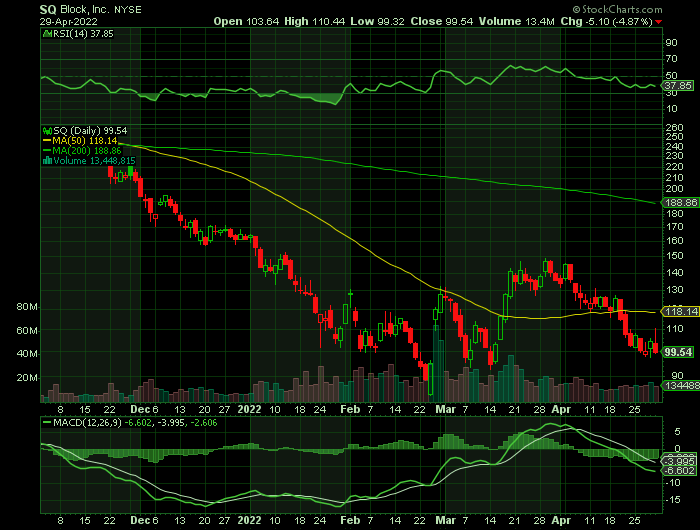The image size is (700, 530).
Task: Click the MA(50) 118.14 legend entry
Action: tap(85, 141)
